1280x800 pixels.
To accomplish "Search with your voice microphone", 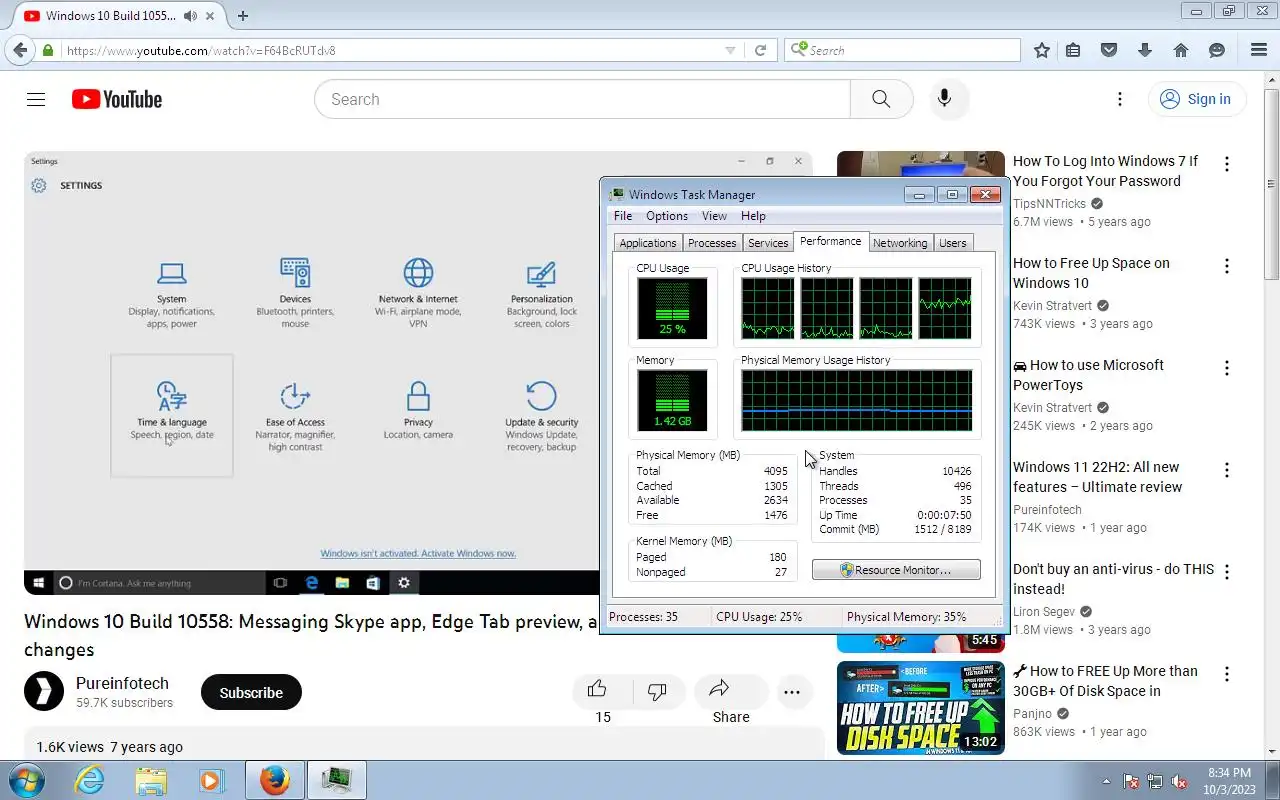I will coord(944,99).
